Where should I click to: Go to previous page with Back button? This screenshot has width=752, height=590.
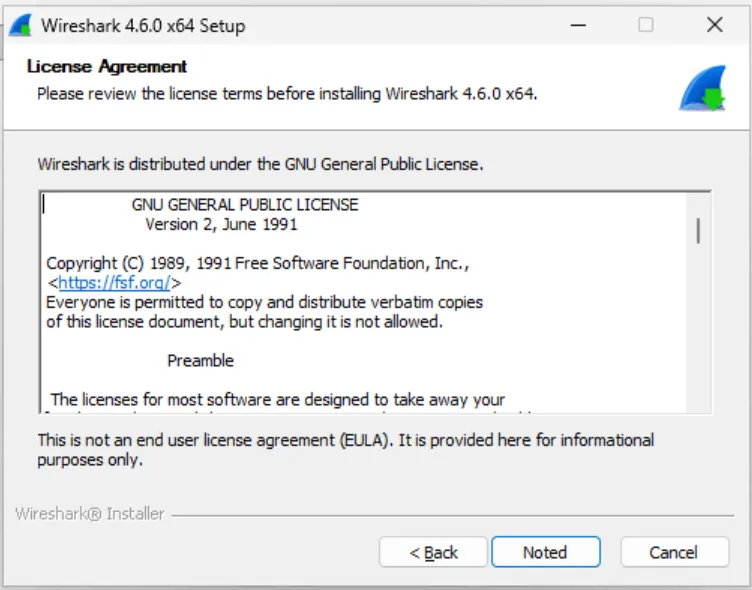[x=434, y=552]
